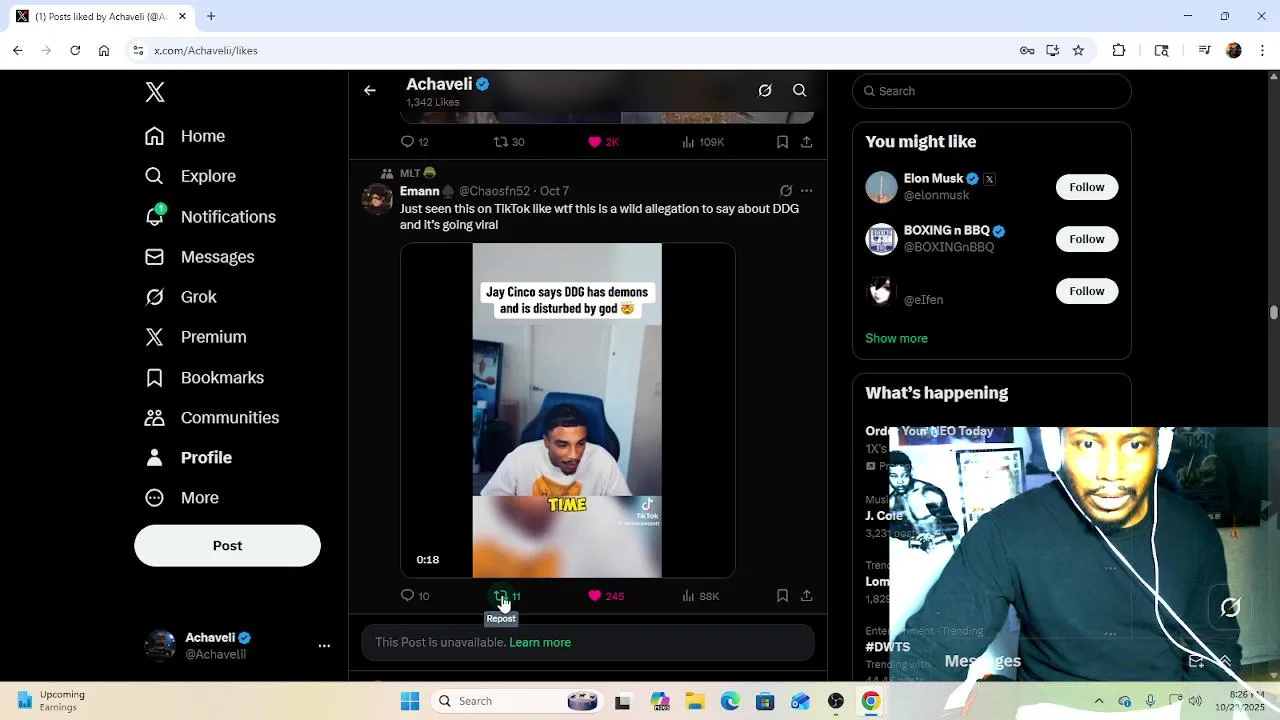This screenshot has width=1280, height=720.
Task: Click the X search input field
Action: tap(992, 91)
